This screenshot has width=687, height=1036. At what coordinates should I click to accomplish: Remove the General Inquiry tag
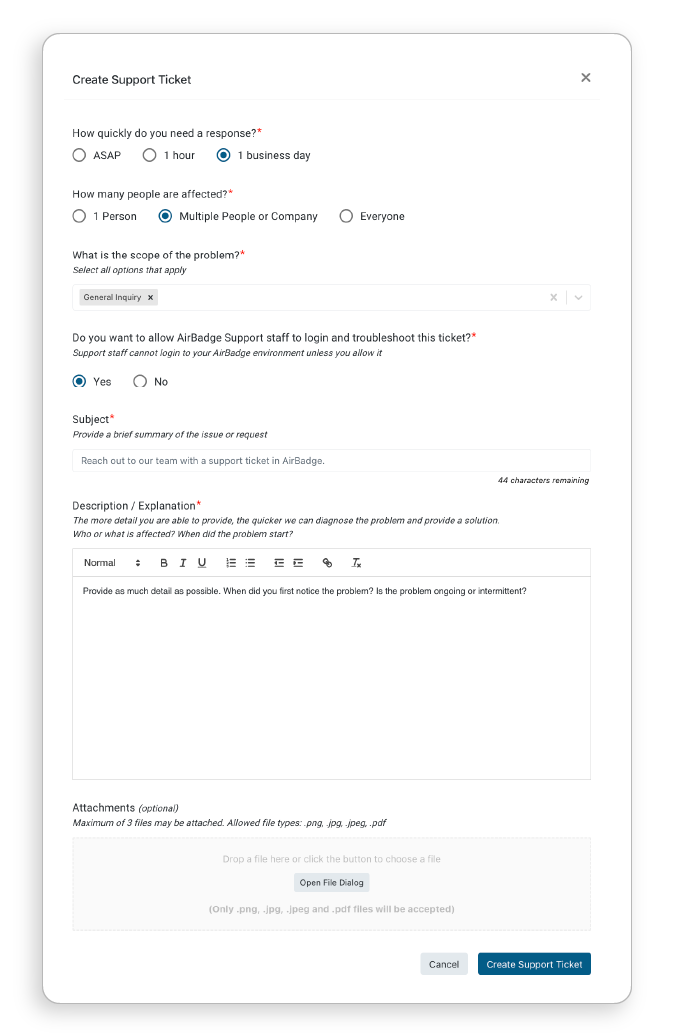[x=150, y=297]
